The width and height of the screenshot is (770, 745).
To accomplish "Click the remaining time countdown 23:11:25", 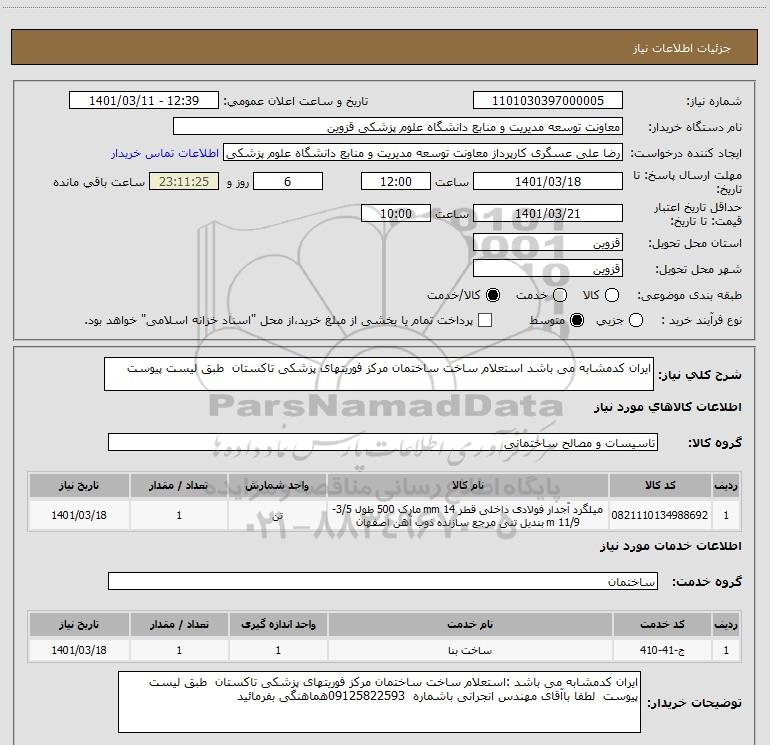I will coord(184,182).
